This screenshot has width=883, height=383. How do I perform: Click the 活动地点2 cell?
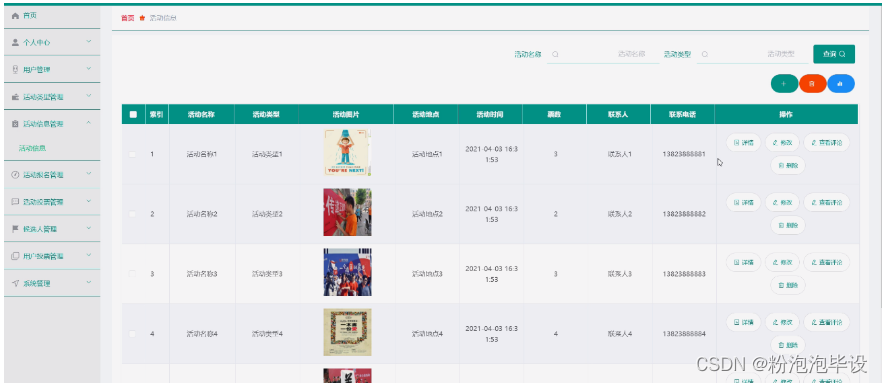coord(427,214)
